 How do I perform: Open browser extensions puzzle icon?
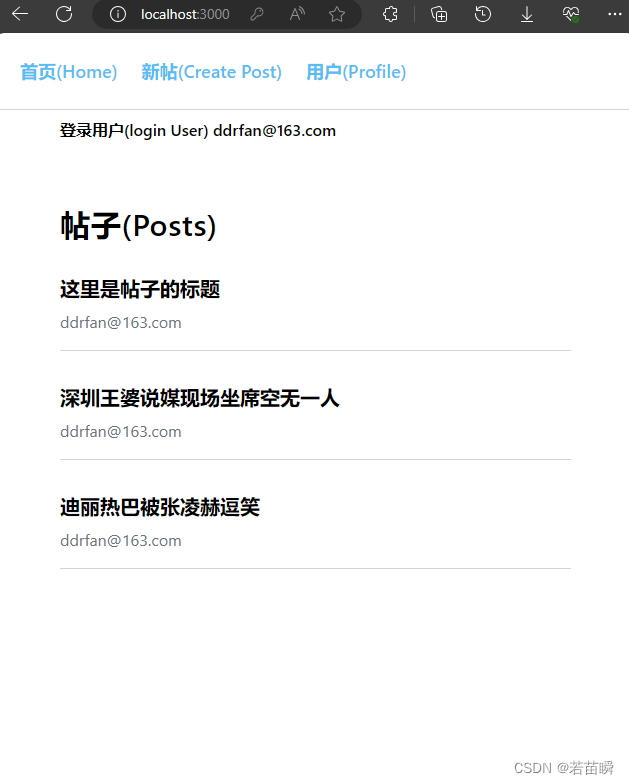point(390,14)
